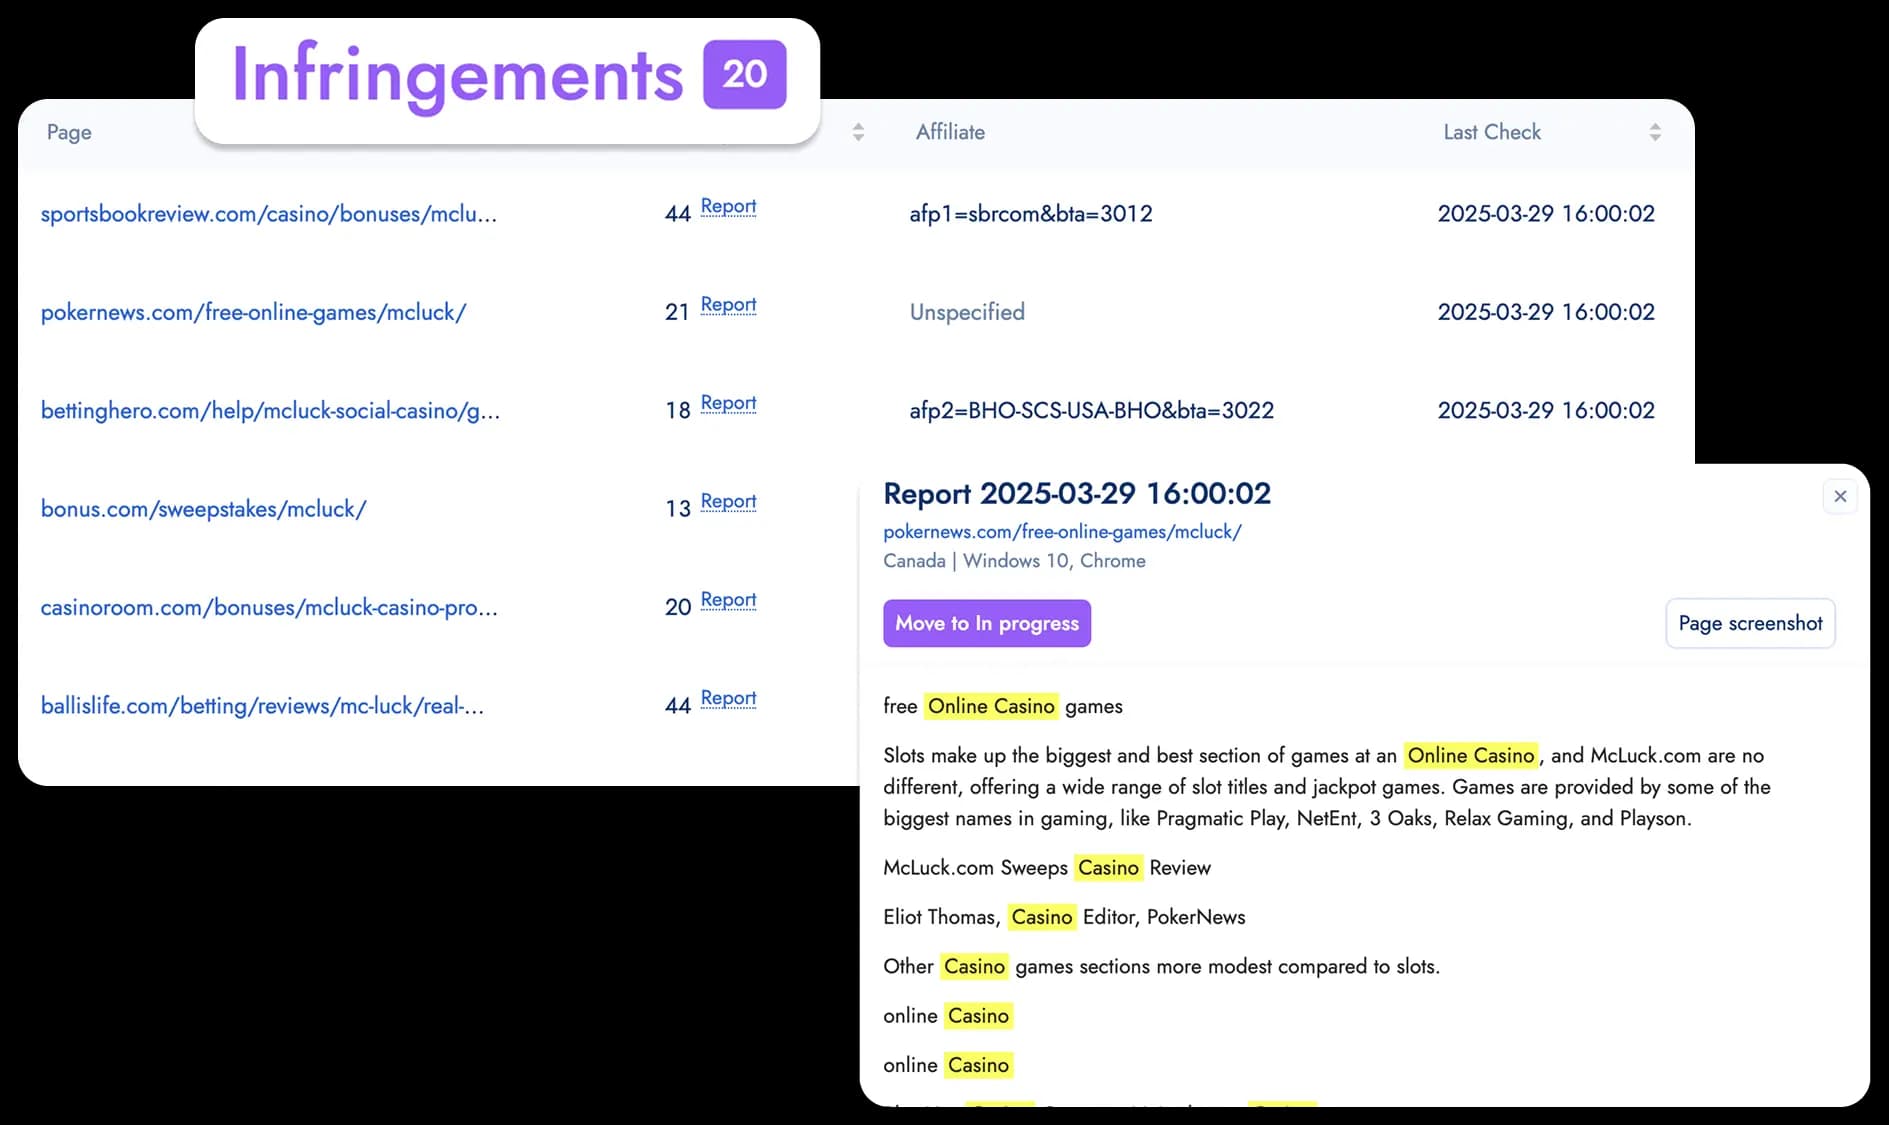Click the count 13 in bonus.com row
The height and width of the screenshot is (1125, 1889).
click(x=678, y=509)
